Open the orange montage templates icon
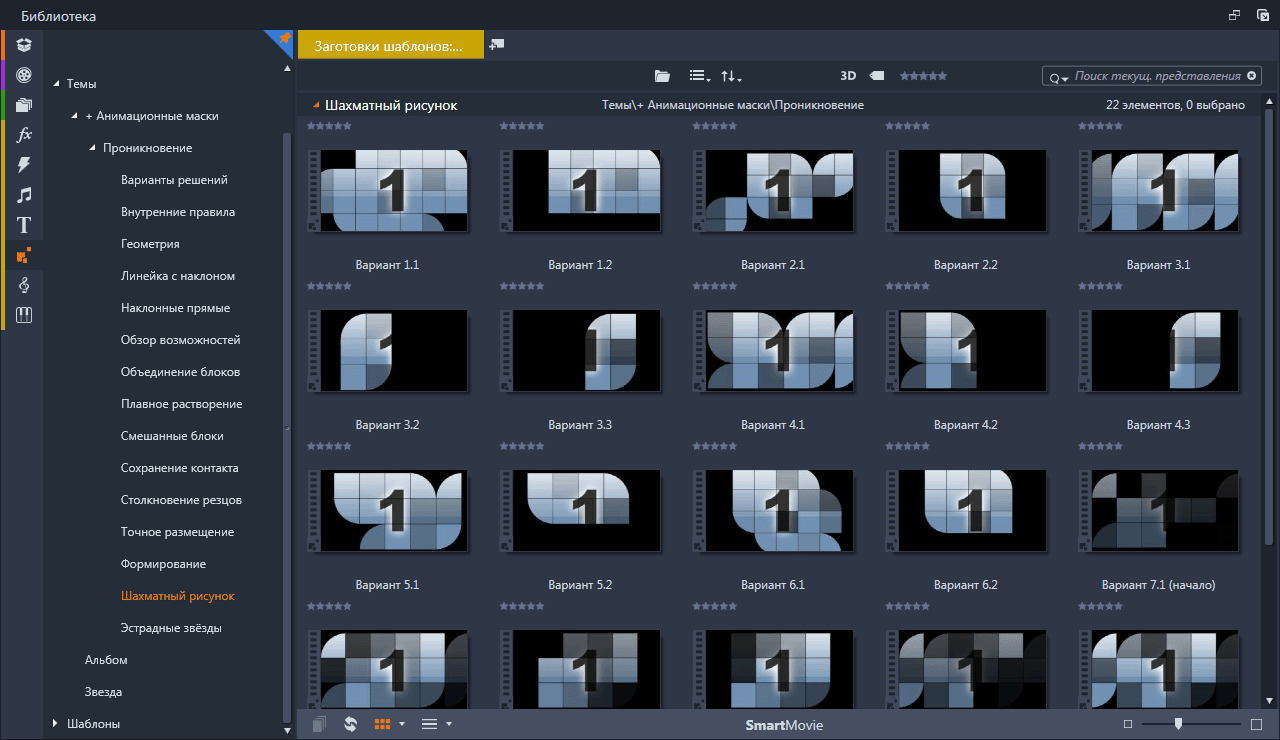 (x=24, y=255)
